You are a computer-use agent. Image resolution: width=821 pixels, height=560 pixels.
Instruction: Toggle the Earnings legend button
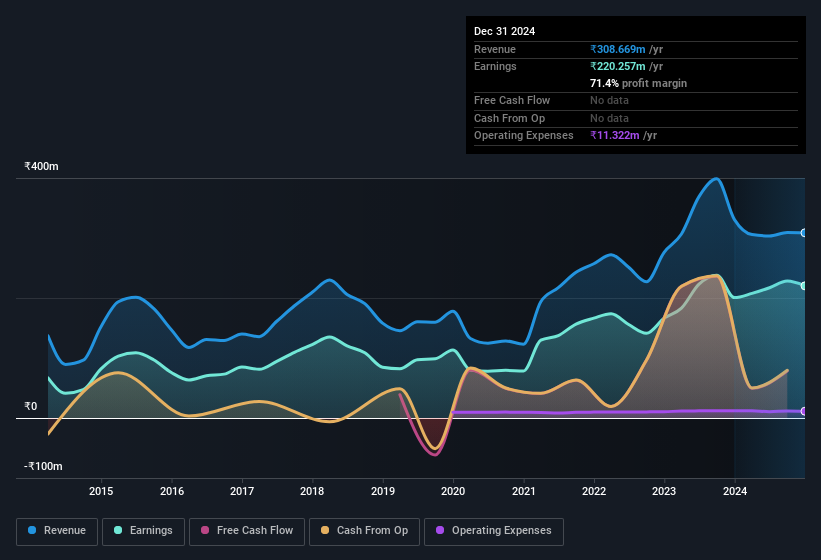tap(143, 531)
